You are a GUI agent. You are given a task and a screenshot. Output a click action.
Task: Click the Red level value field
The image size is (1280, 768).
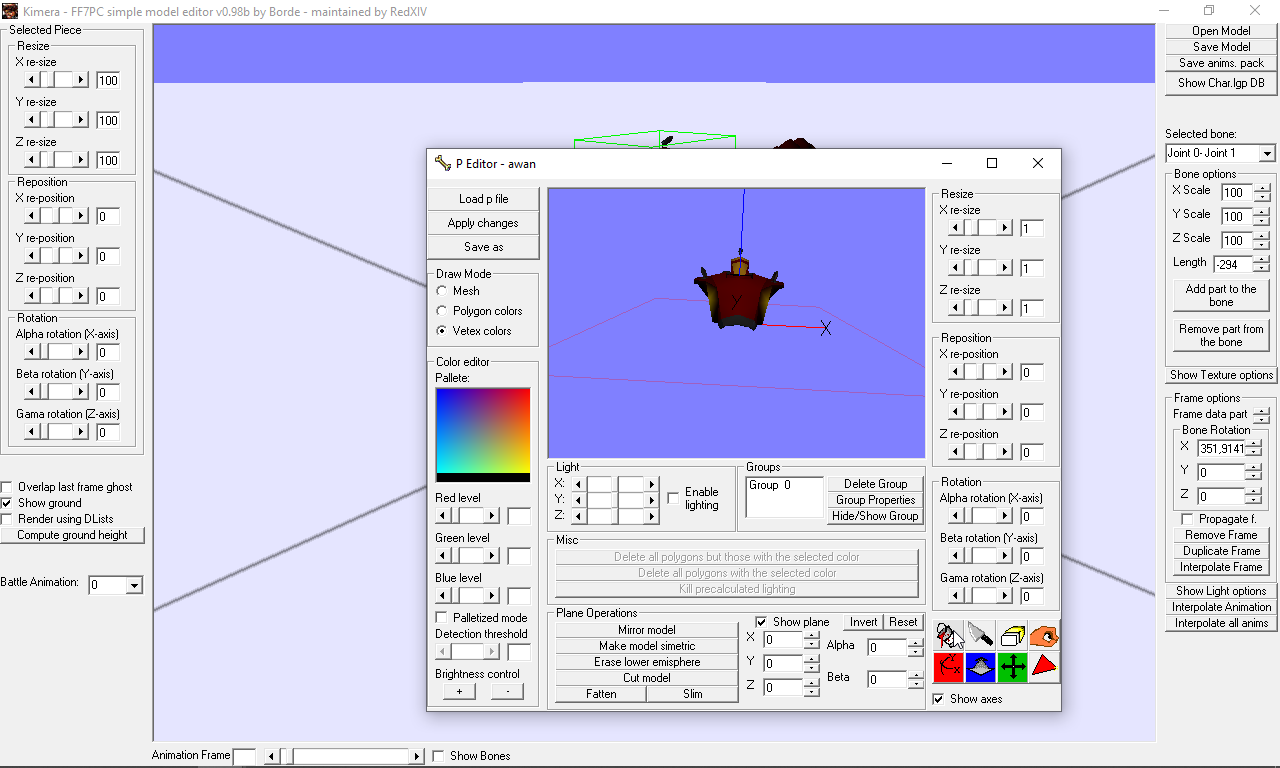[519, 516]
